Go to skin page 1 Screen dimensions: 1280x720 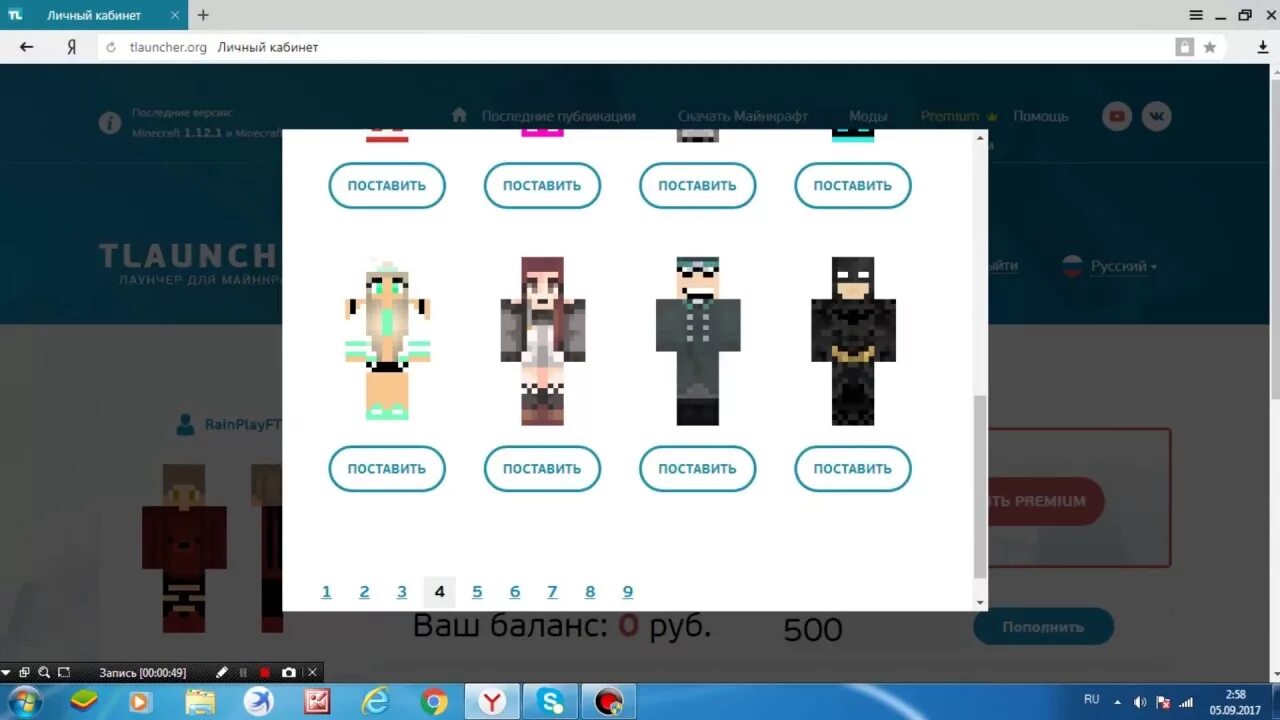click(326, 592)
